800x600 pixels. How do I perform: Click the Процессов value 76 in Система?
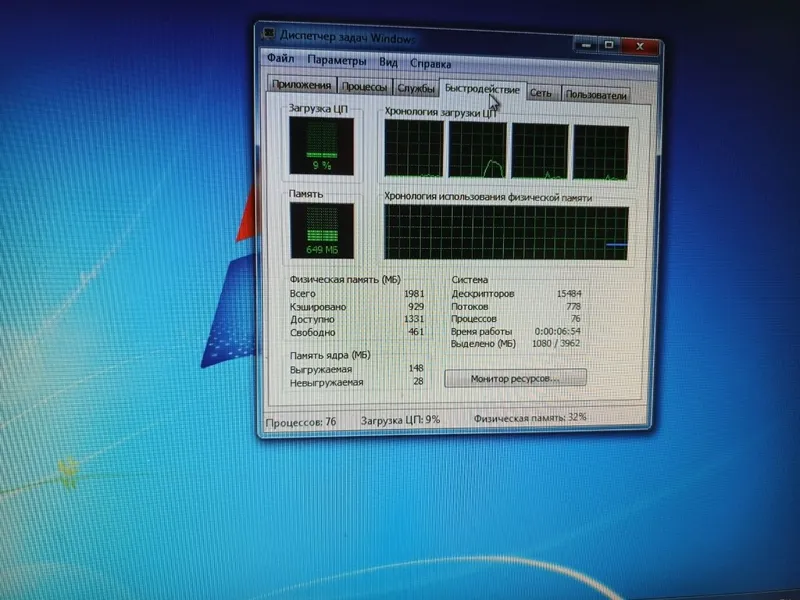pyautogui.click(x=576, y=318)
